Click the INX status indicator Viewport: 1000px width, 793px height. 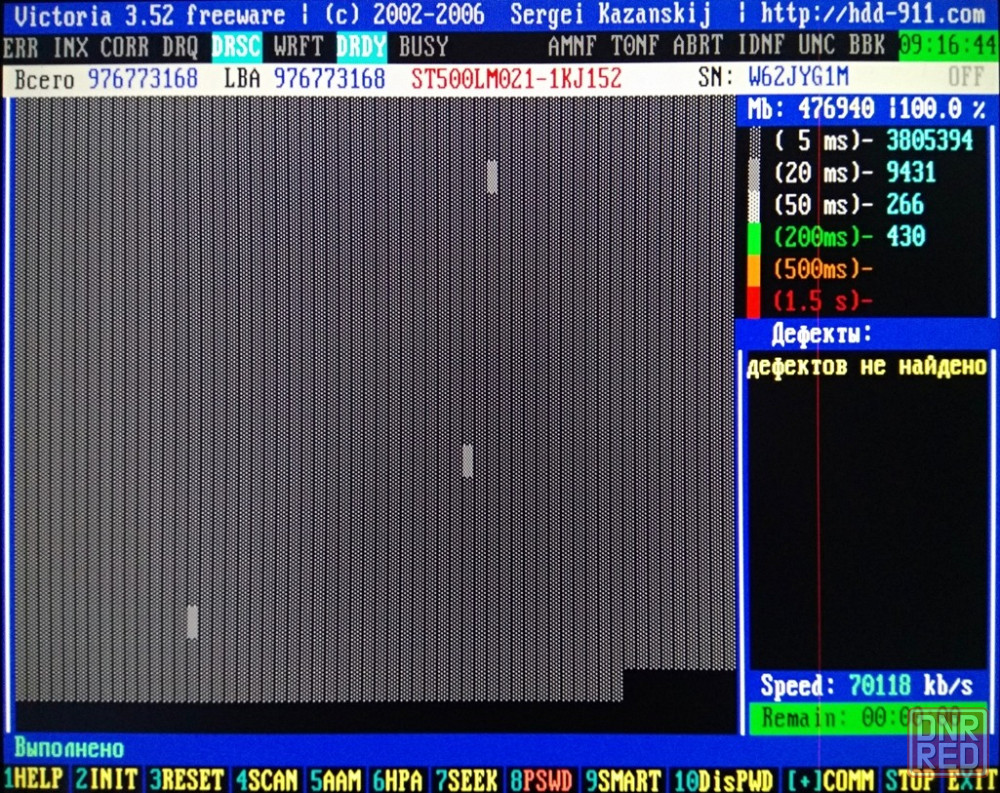click(x=71, y=47)
